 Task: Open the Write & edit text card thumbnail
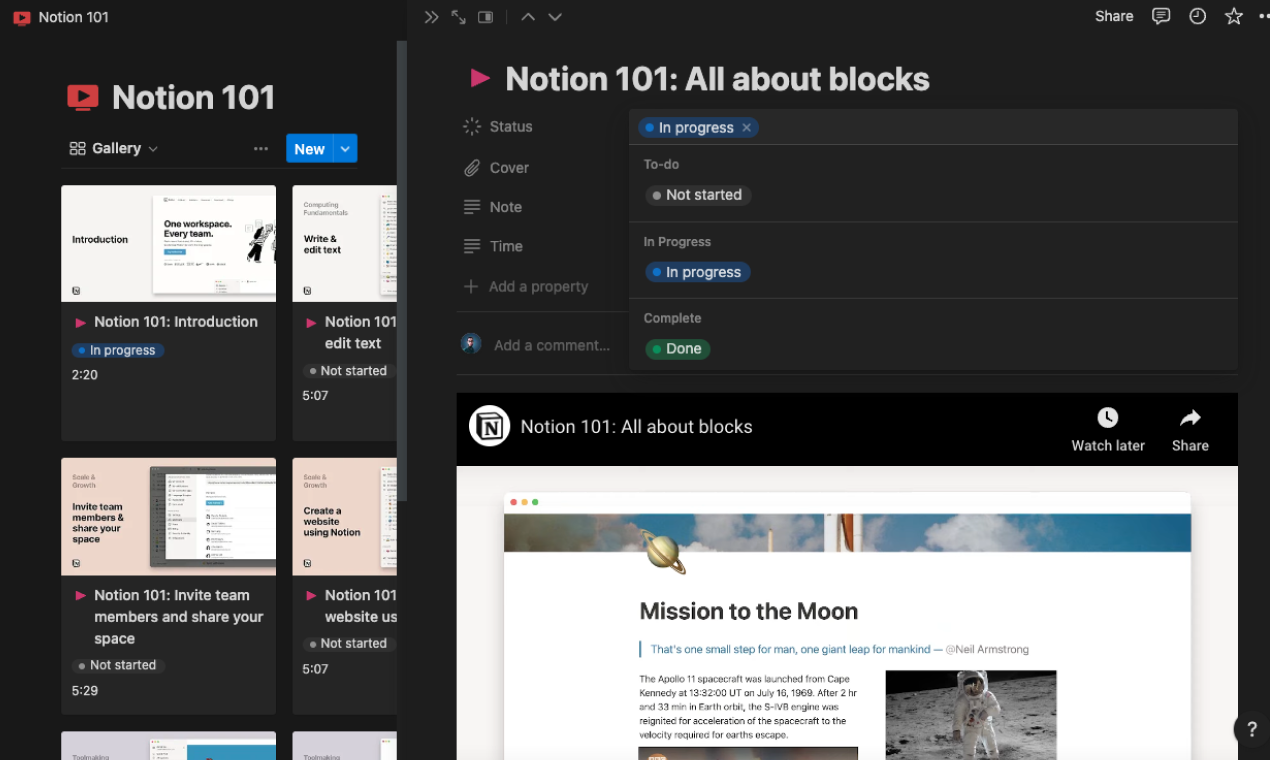[x=345, y=243]
